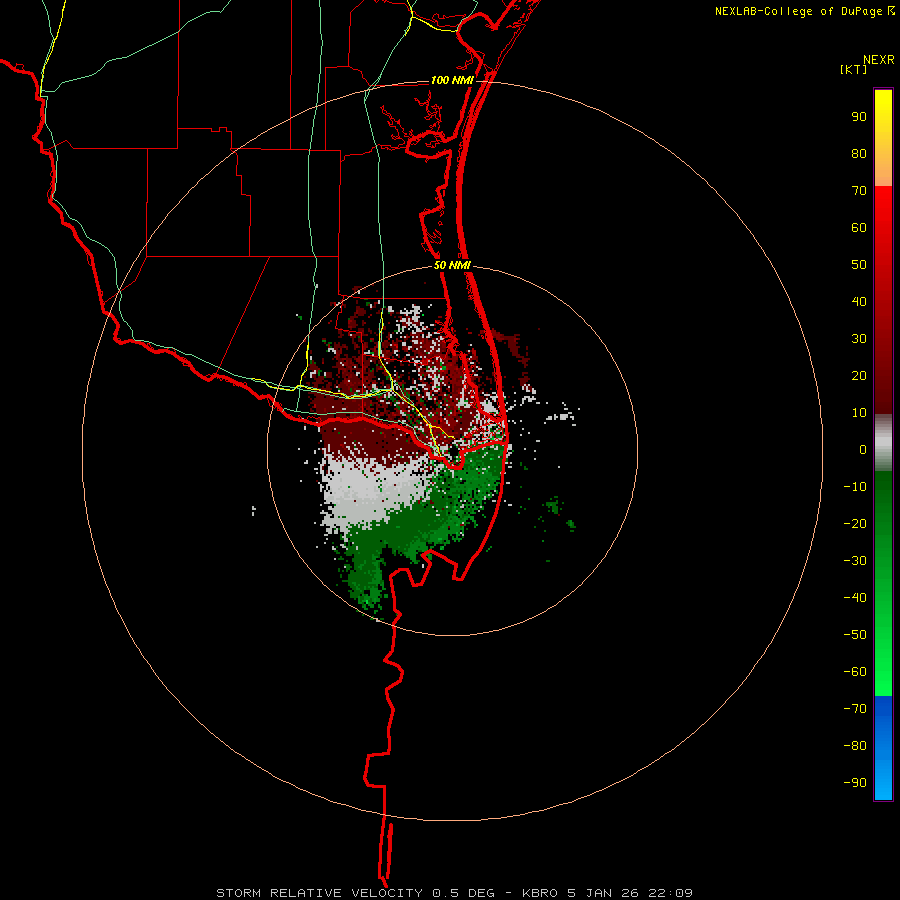Viewport: 900px width, 900px height.
Task: Pick the gray zero-velocity band of color bar
Action: (883, 443)
